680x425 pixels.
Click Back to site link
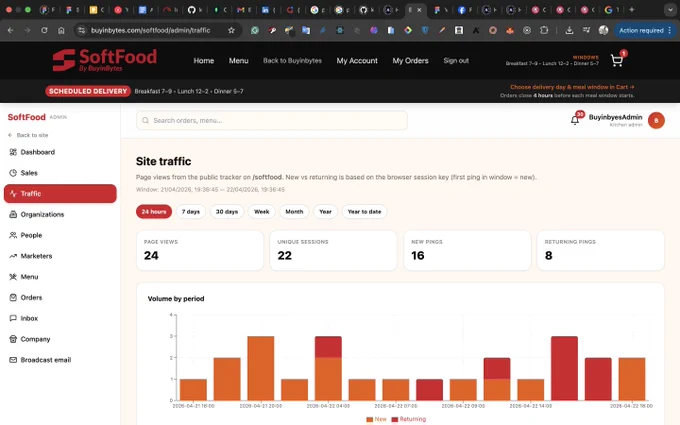[28, 135]
